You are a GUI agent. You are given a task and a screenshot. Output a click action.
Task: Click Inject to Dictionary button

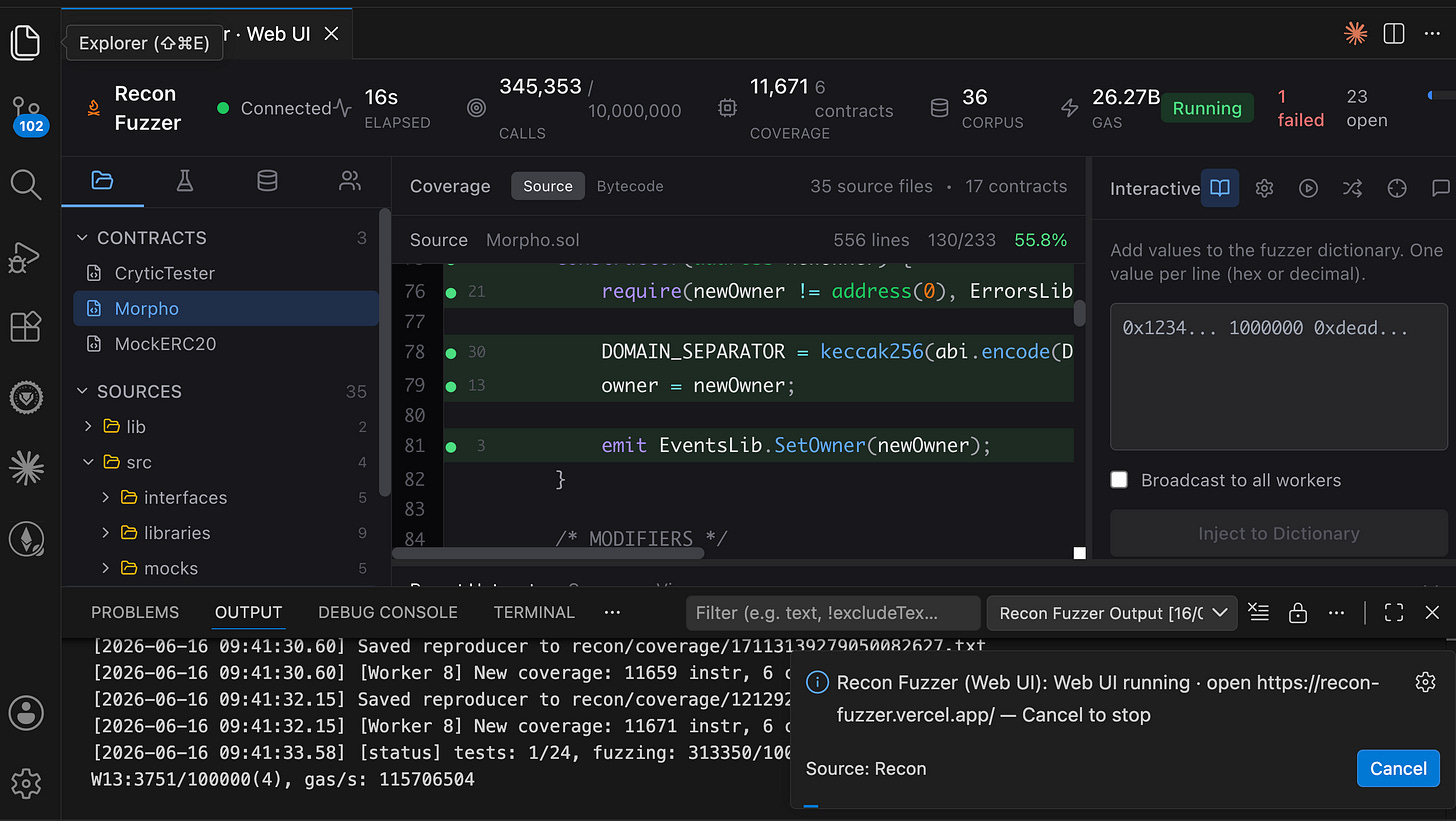pyautogui.click(x=1278, y=533)
